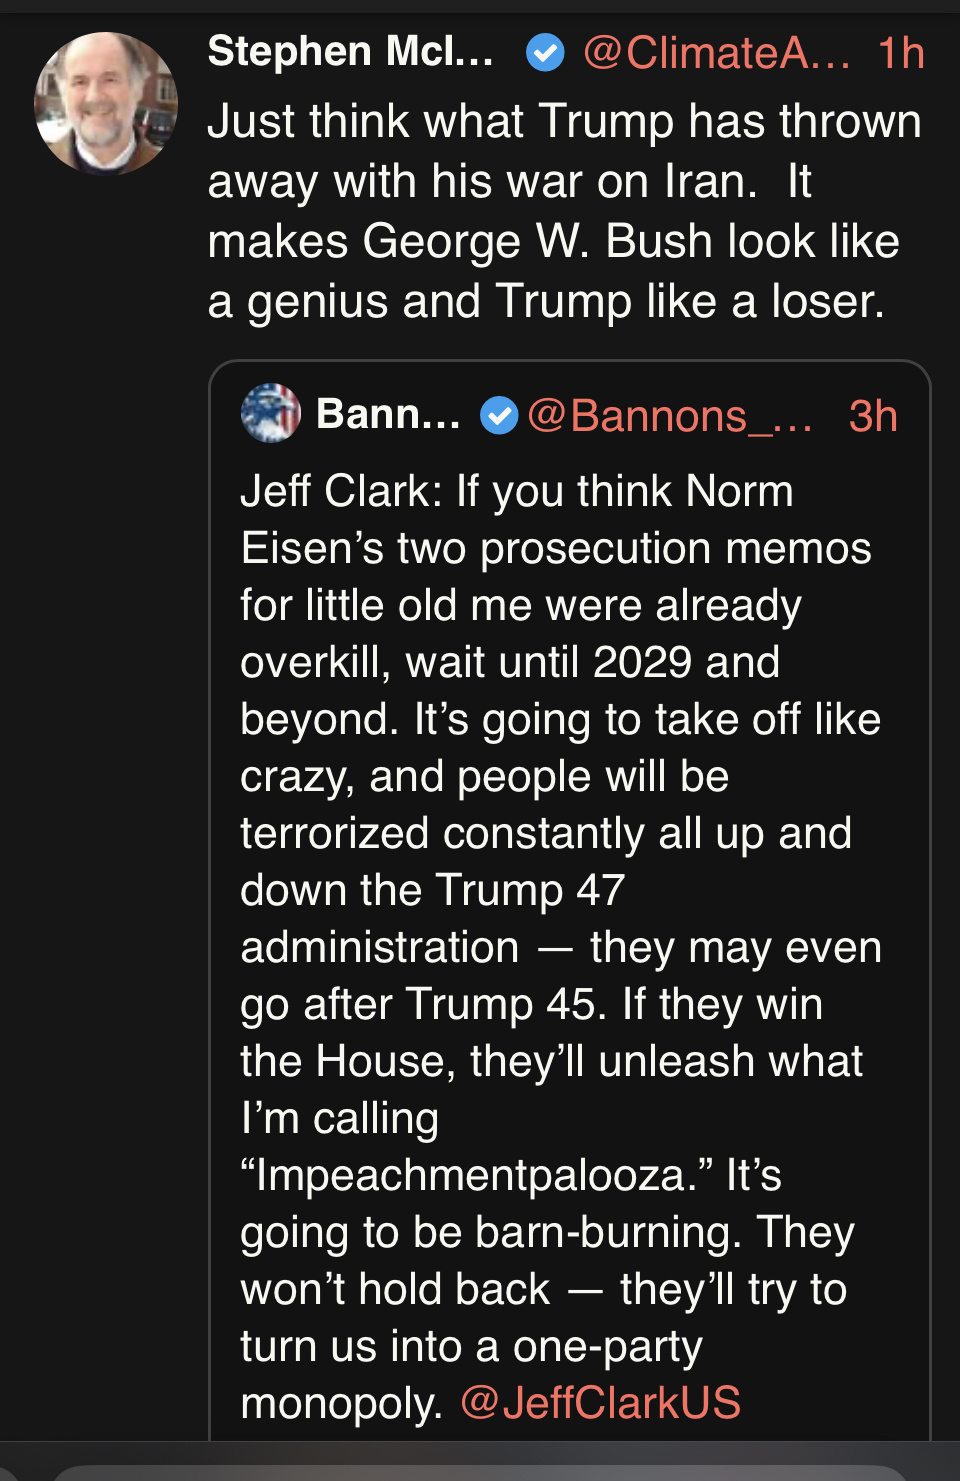The width and height of the screenshot is (960, 1481).
Task: Tap Stephen's blue verified badge
Action: pos(545,53)
